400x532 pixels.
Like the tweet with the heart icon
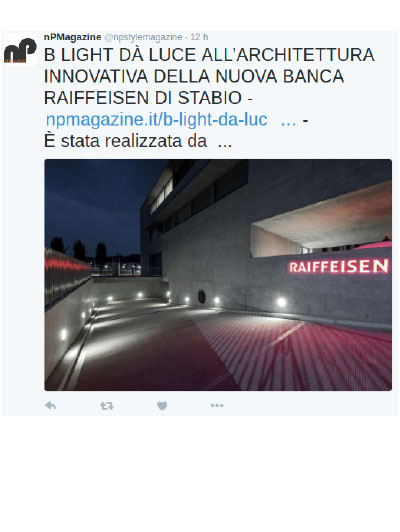coord(162,405)
